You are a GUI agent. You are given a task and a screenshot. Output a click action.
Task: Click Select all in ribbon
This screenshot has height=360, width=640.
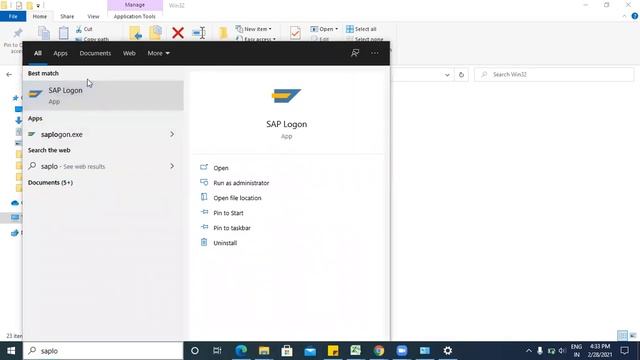click(361, 29)
